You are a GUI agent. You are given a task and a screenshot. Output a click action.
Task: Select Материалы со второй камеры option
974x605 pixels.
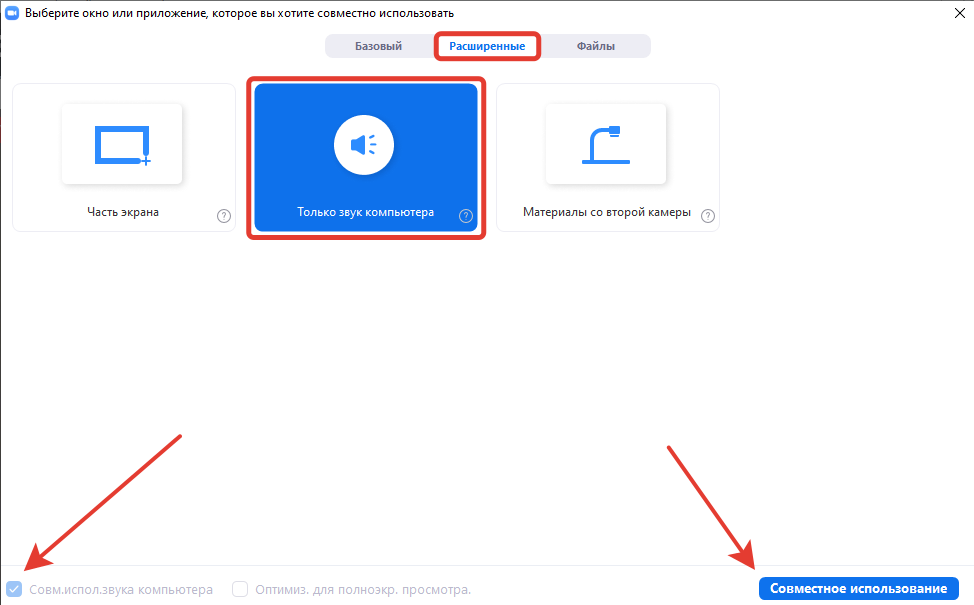[608, 158]
